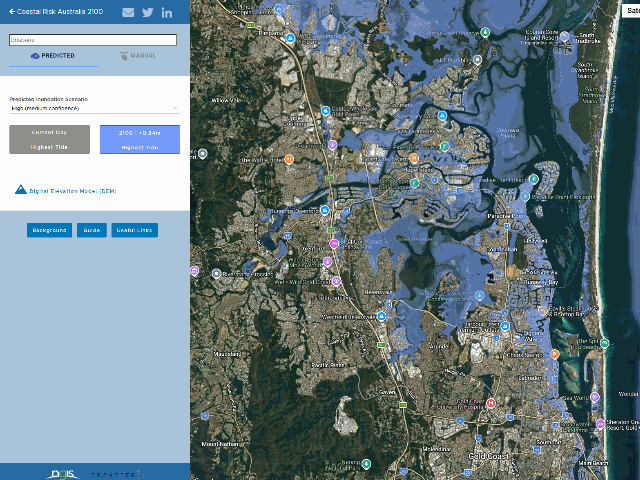
Task: Open the email share icon
Action: (x=128, y=12)
